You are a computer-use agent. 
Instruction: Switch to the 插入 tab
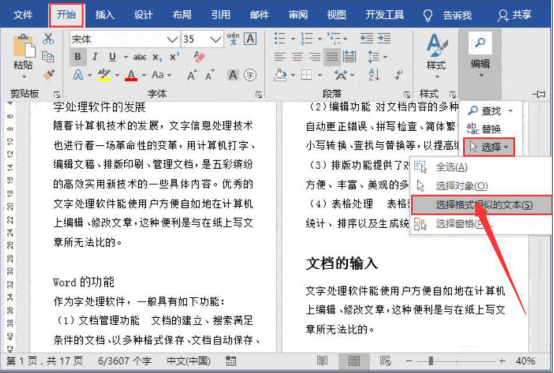point(105,15)
